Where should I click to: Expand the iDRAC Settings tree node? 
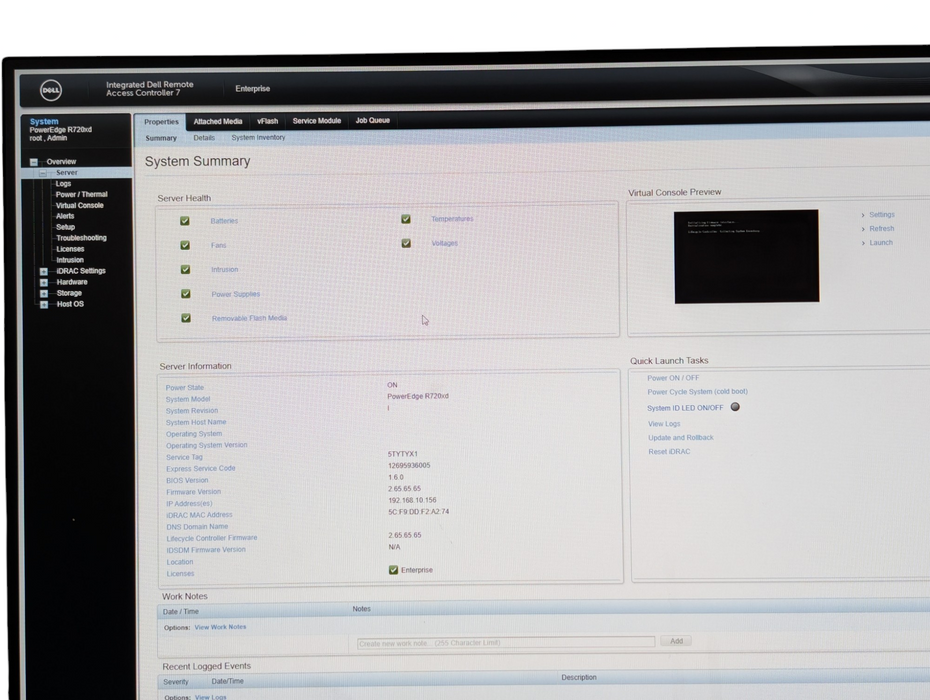coord(43,271)
